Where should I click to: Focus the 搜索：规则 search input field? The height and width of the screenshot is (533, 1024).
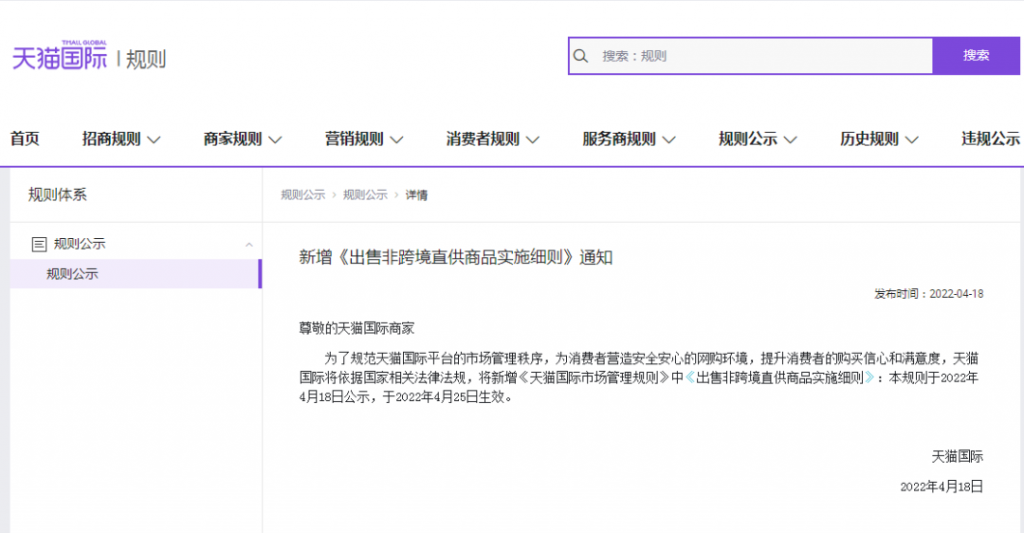point(750,56)
